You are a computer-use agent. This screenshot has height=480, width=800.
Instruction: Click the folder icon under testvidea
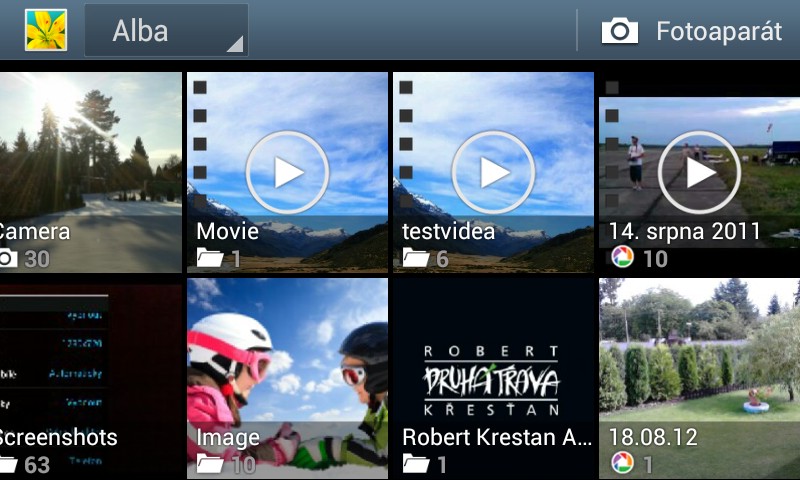click(x=416, y=258)
